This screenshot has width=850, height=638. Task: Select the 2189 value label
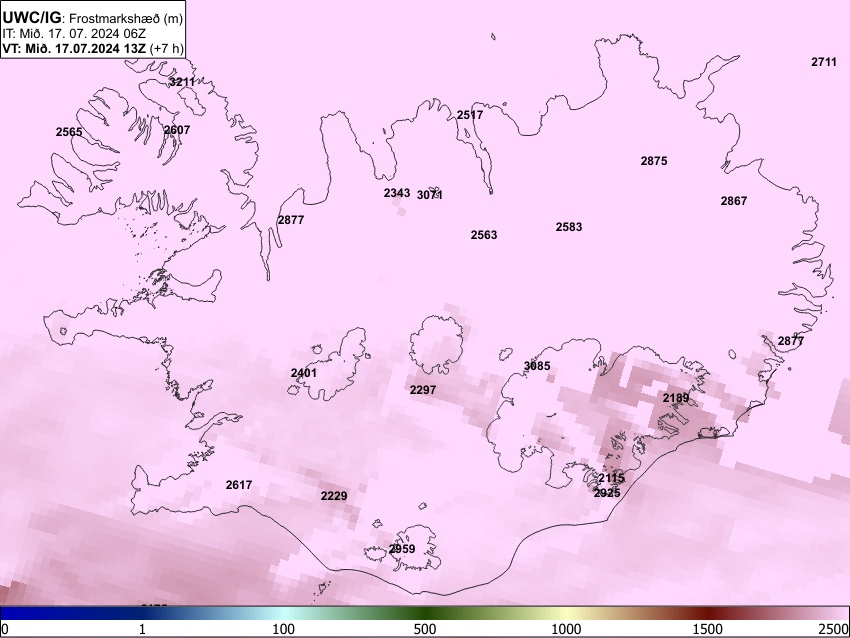click(x=676, y=398)
